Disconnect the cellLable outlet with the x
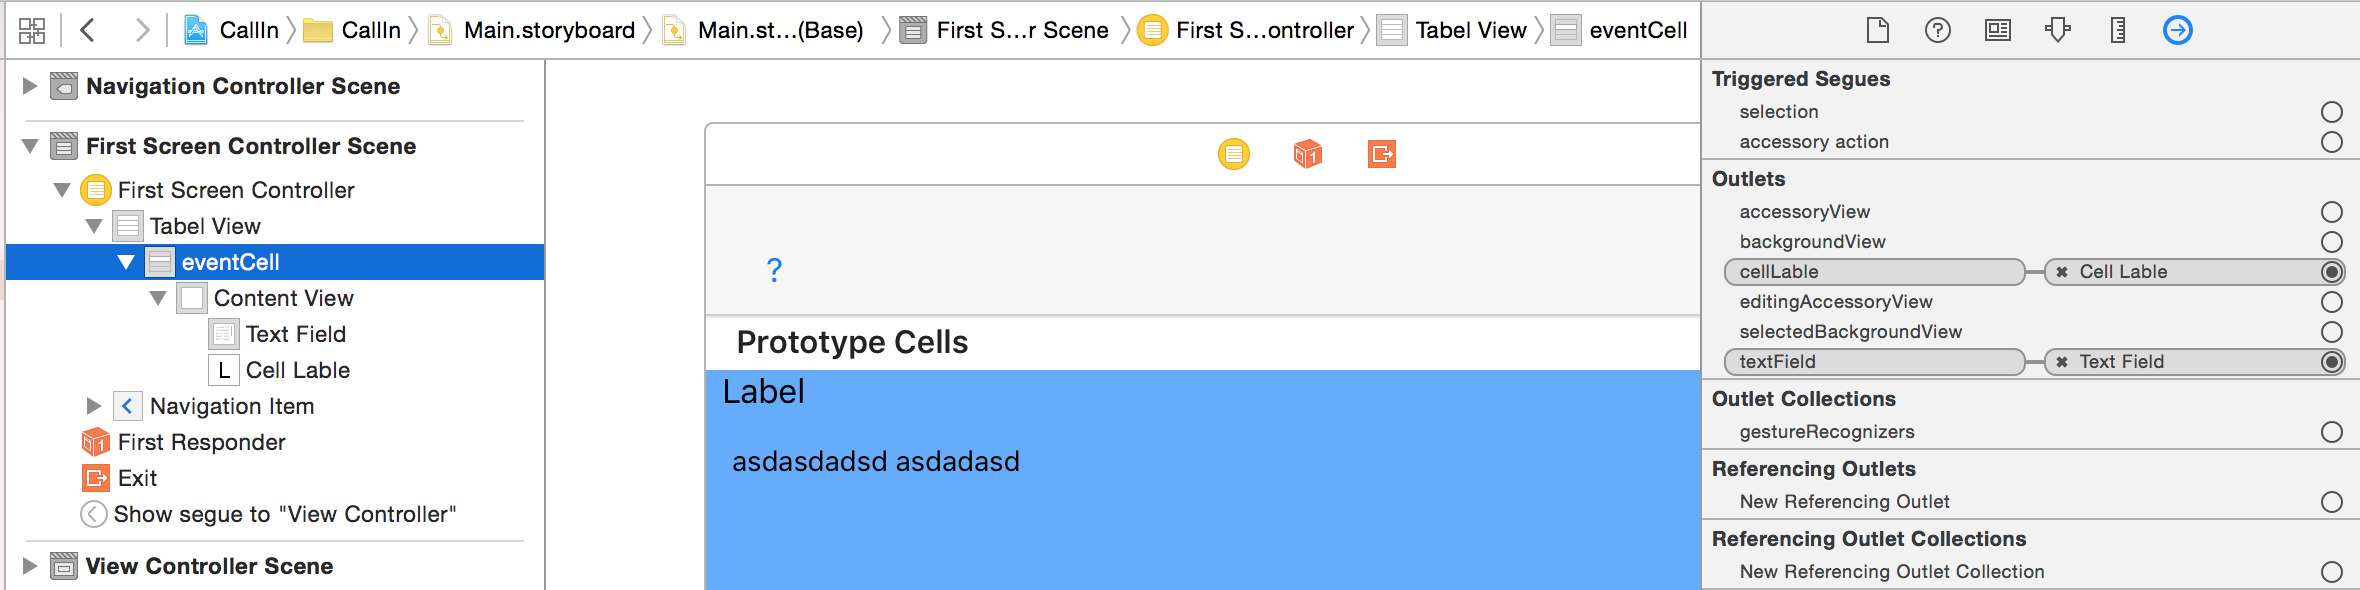The width and height of the screenshot is (2360, 590). tap(2061, 272)
